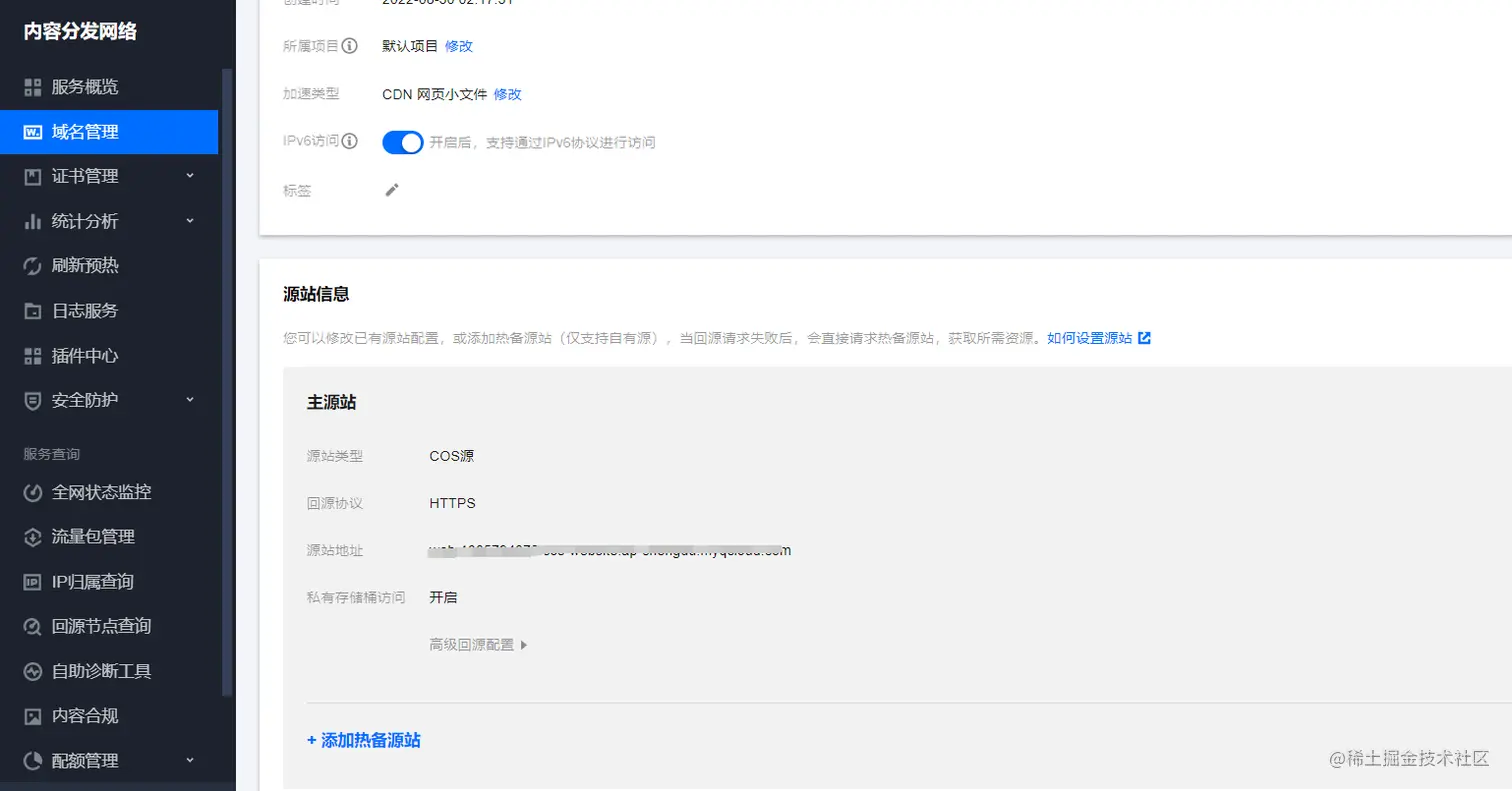This screenshot has height=791, width=1512.
Task: Open the 如何设置源站 help link
Action: [1090, 338]
